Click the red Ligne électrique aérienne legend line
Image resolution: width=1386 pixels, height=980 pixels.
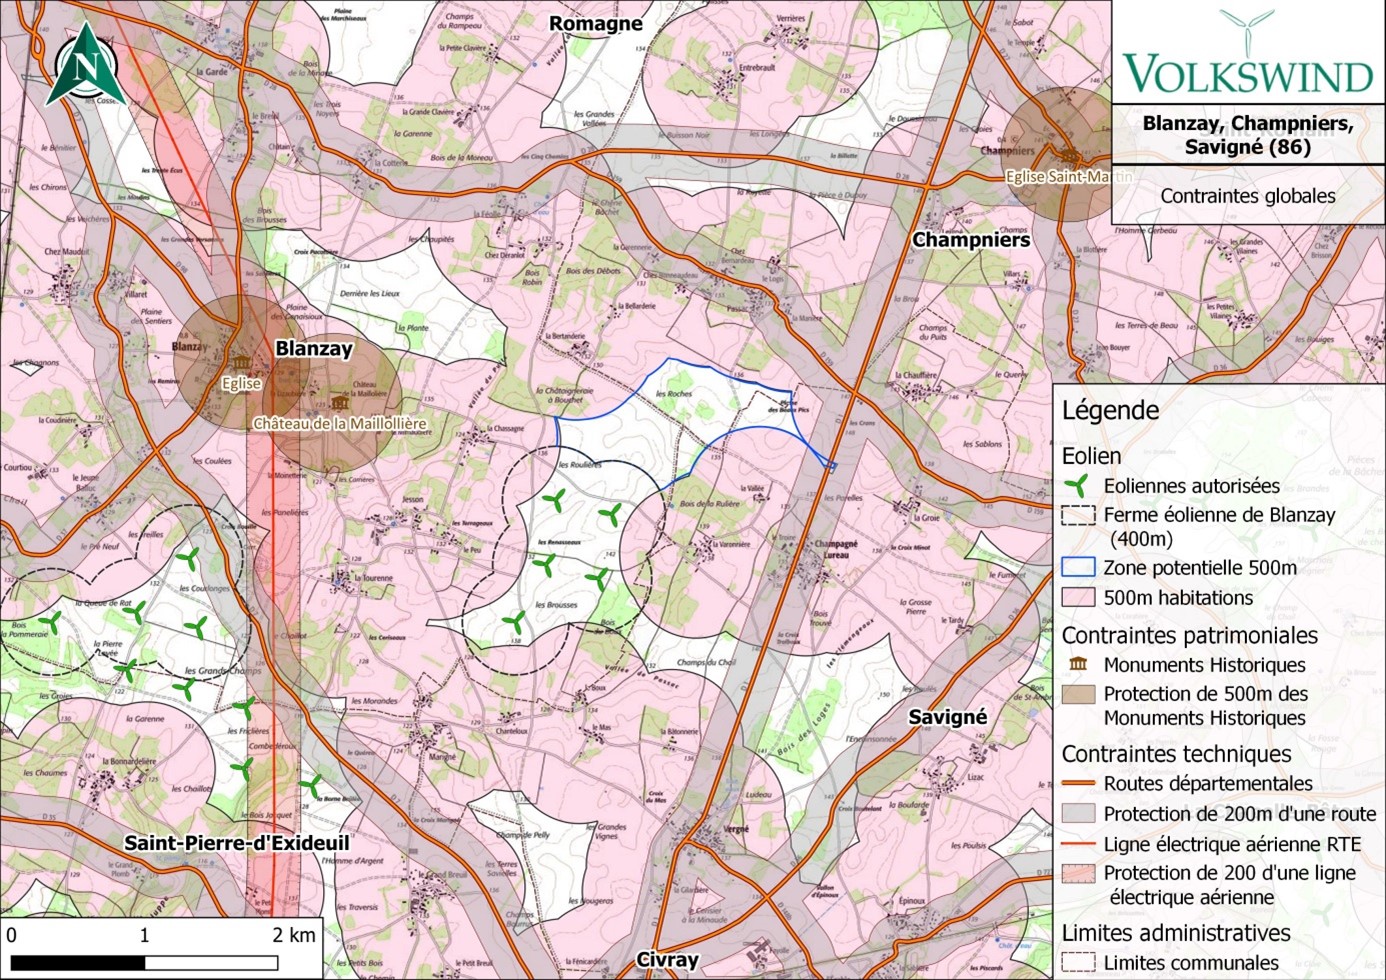click(x=1078, y=844)
